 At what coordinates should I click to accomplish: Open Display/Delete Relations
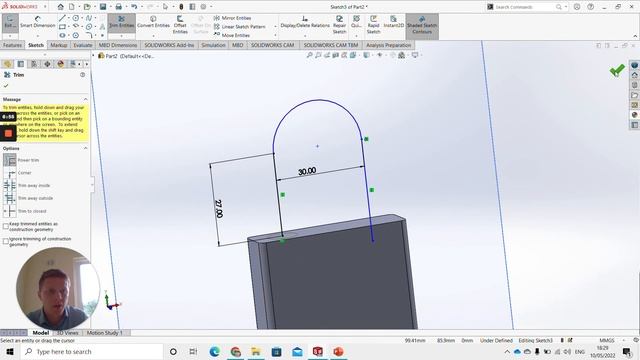point(305,22)
